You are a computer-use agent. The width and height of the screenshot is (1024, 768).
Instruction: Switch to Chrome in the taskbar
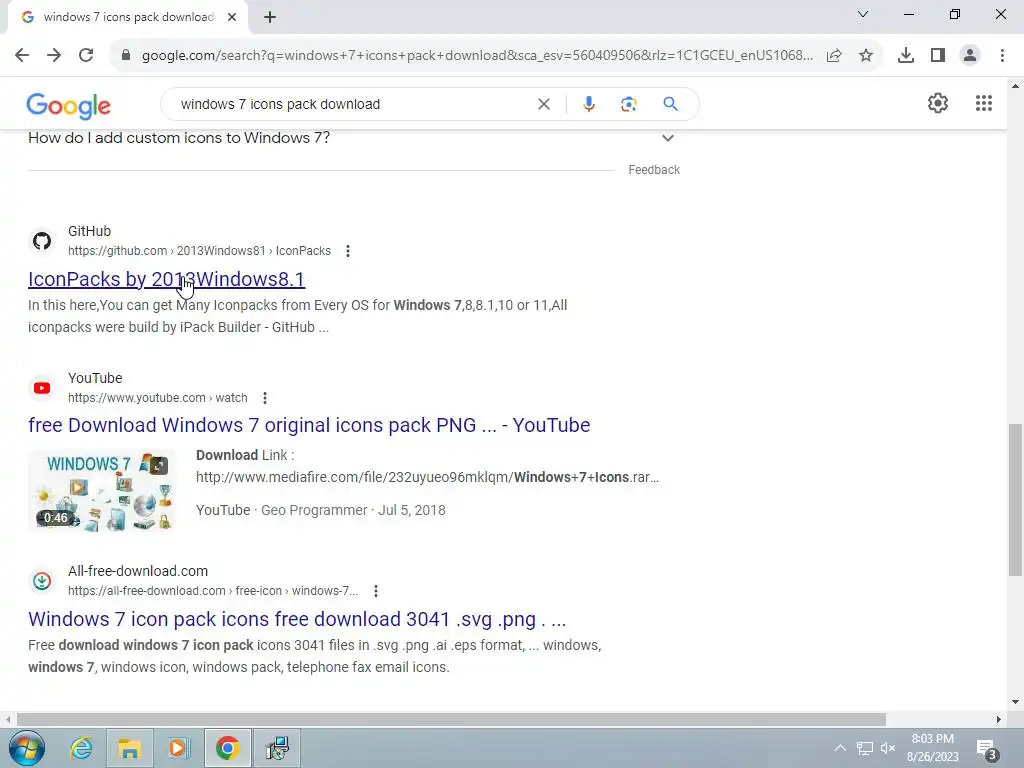(227, 748)
